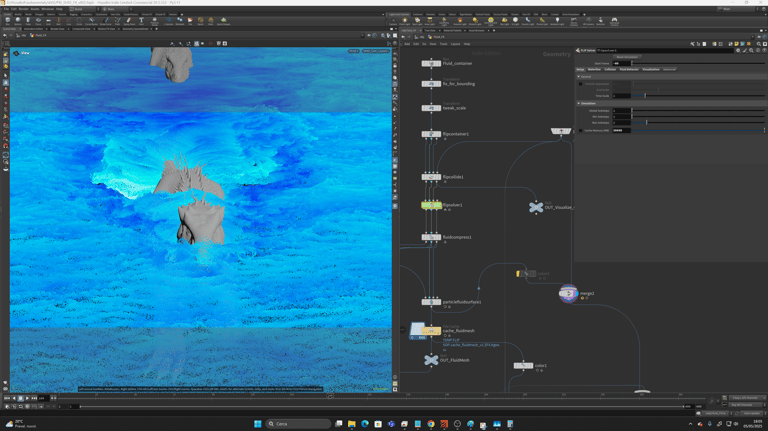Select the File shelf tool
This screenshot has width=768, height=431.
pos(190,21)
